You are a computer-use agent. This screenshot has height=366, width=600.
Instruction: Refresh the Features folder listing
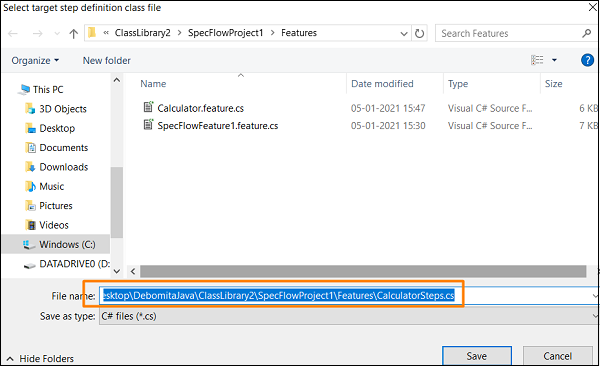[x=419, y=34]
